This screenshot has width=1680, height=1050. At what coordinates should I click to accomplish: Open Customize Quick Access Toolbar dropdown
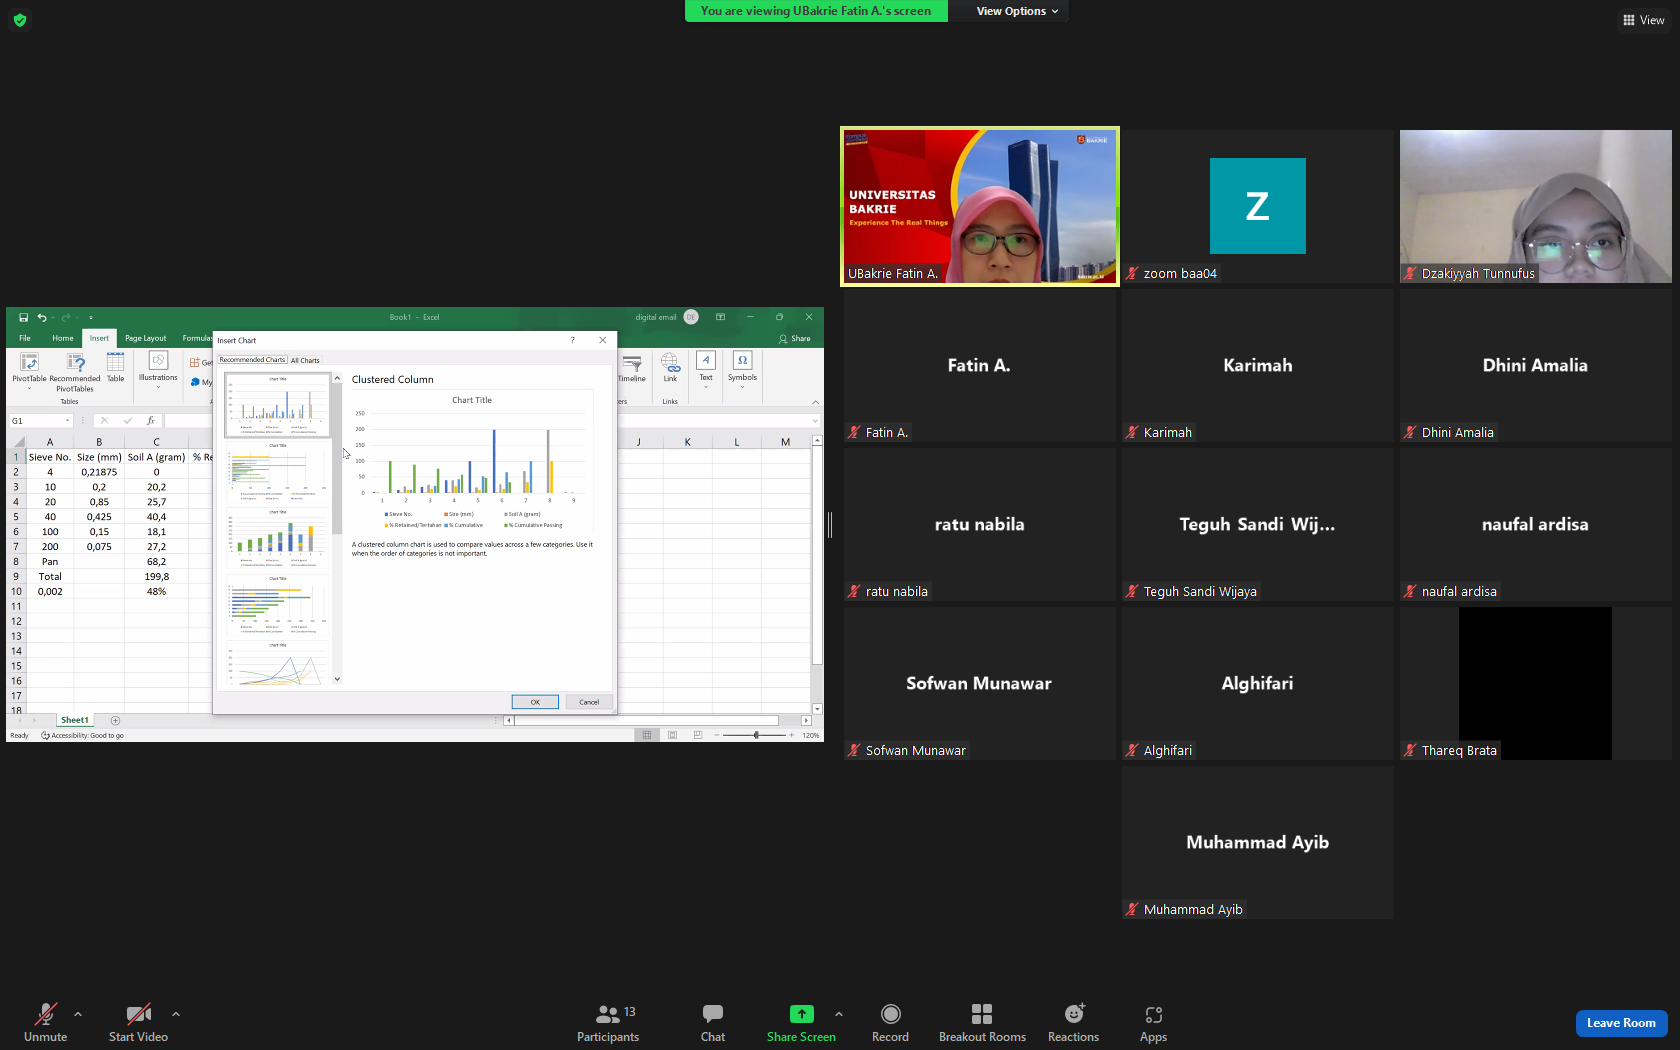pos(90,317)
